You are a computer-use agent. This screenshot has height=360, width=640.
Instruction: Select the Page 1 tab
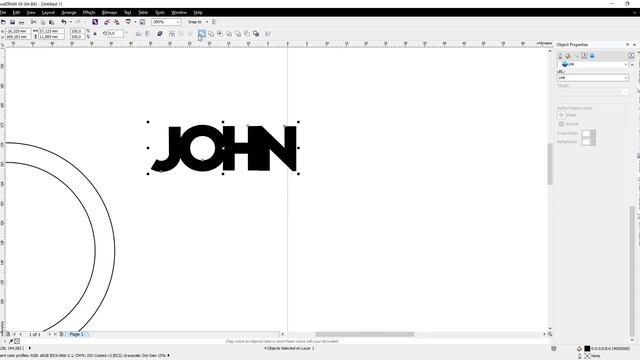[76, 334]
